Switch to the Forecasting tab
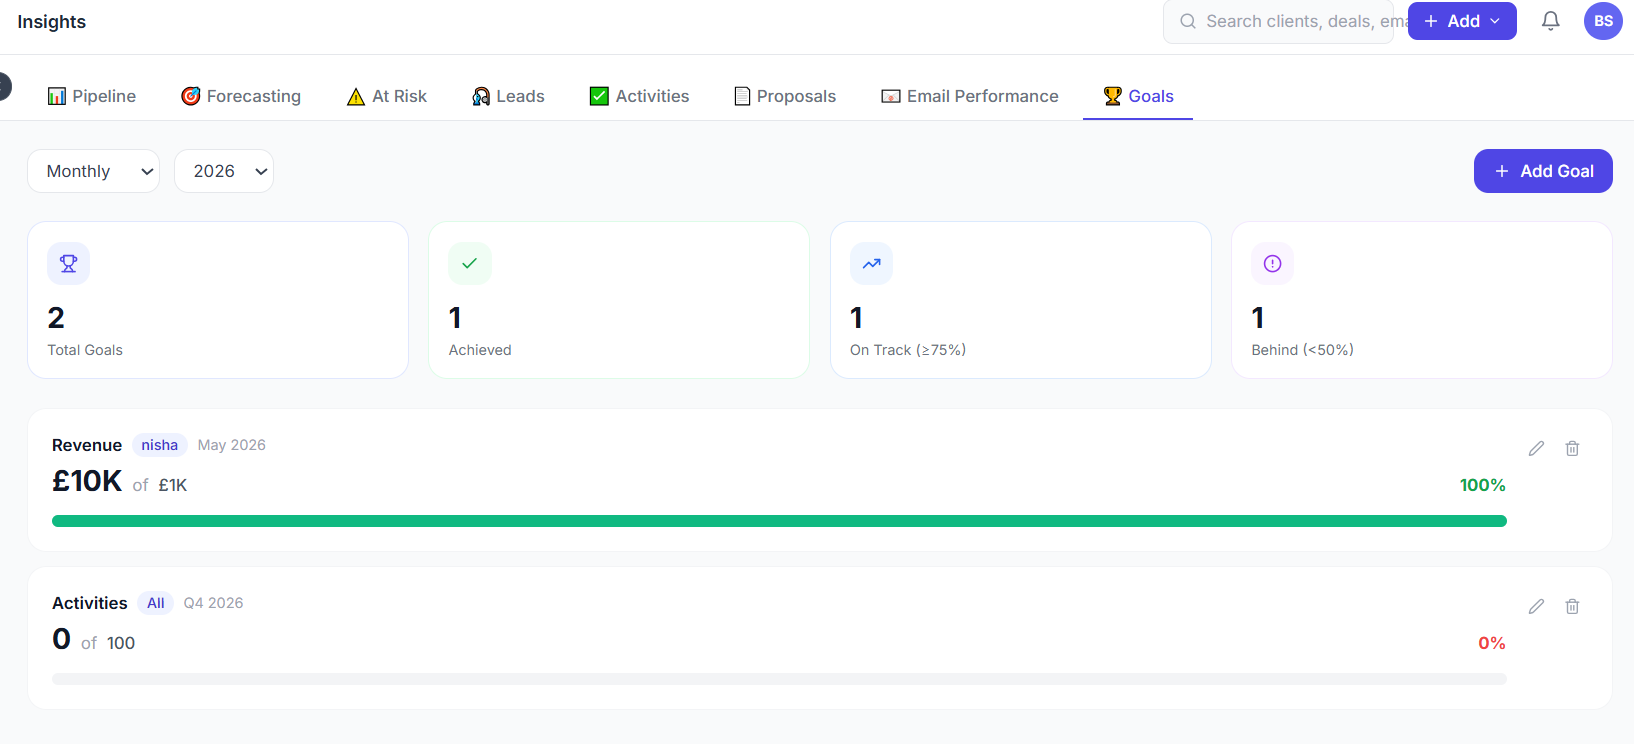1634x744 pixels. click(x=241, y=96)
